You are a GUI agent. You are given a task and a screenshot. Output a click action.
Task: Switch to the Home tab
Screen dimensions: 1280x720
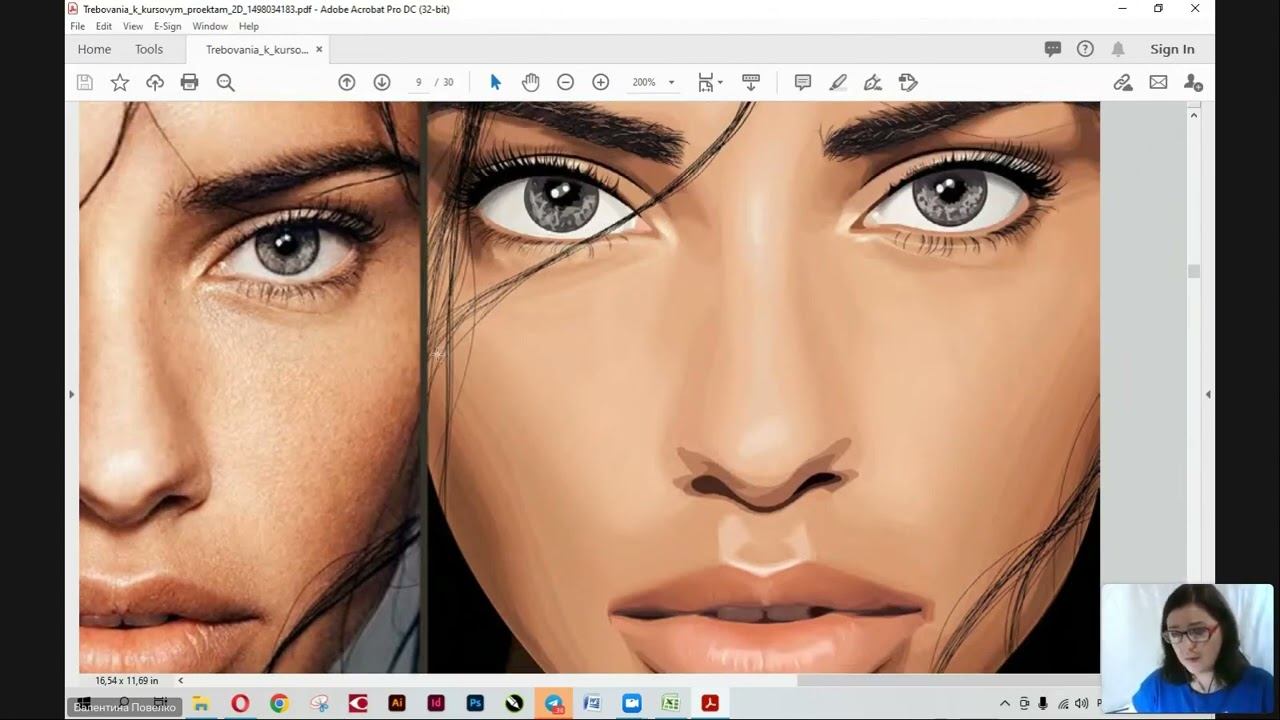tap(94, 49)
